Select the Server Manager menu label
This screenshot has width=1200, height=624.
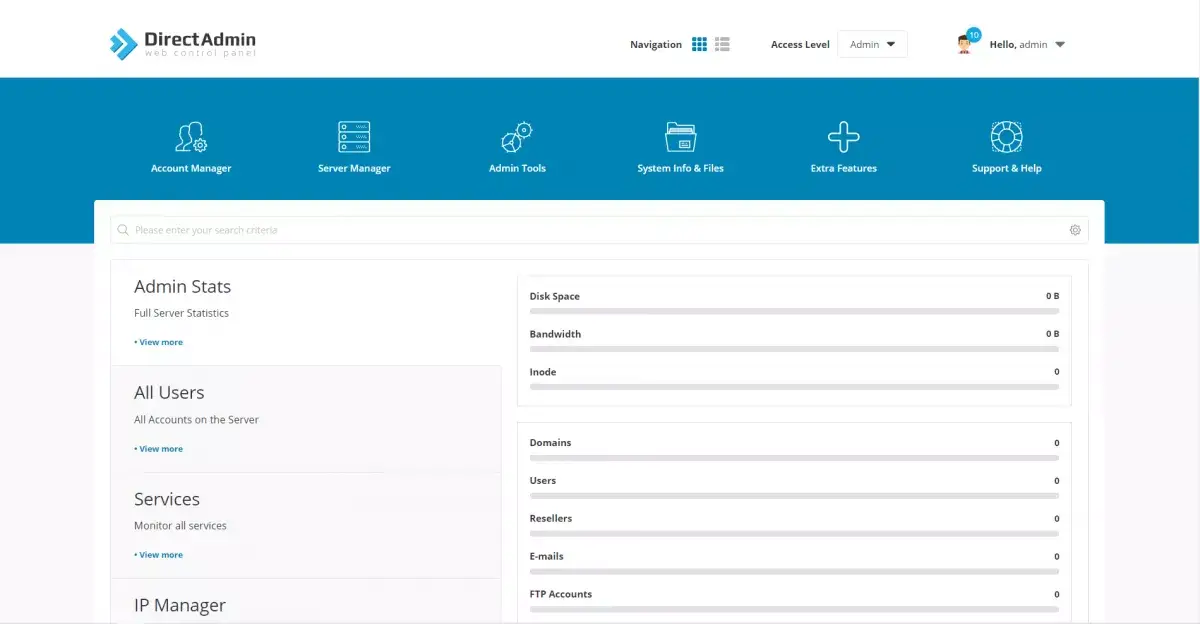354,168
